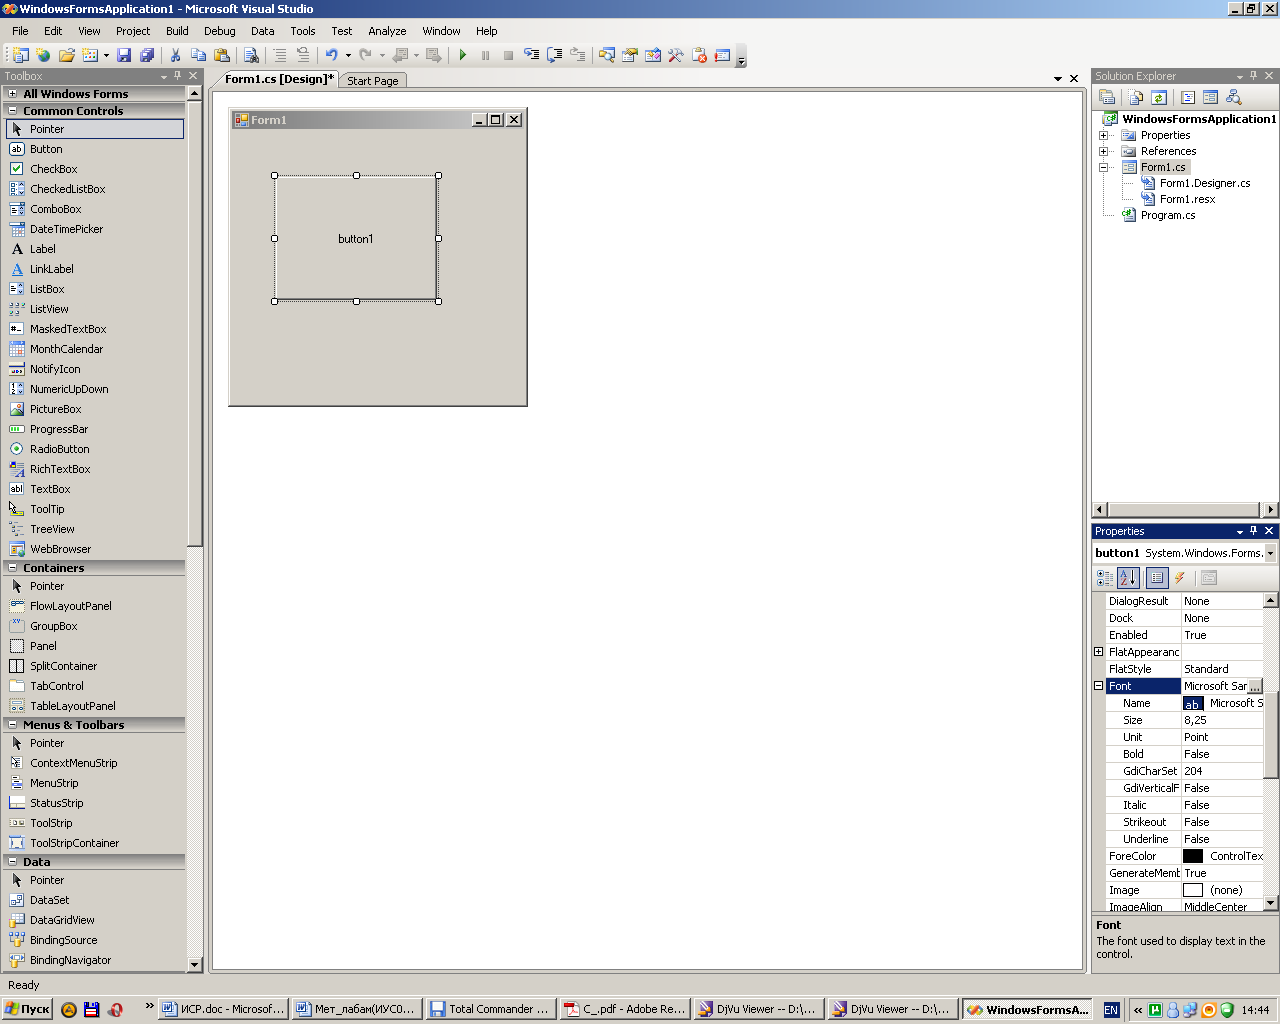Start debugging with the green play icon
The image size is (1280, 1024).
pyautogui.click(x=462, y=55)
